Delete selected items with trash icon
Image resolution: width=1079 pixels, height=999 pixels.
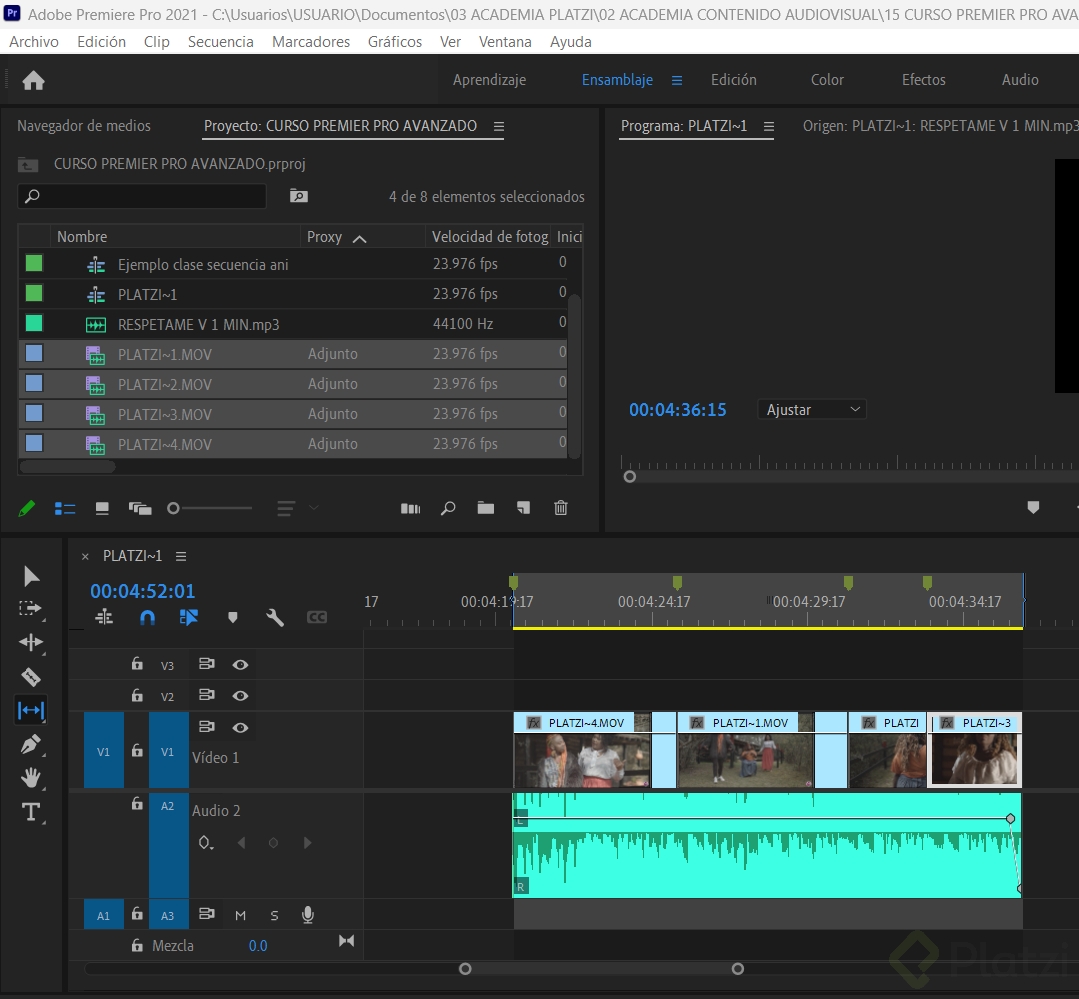point(561,508)
